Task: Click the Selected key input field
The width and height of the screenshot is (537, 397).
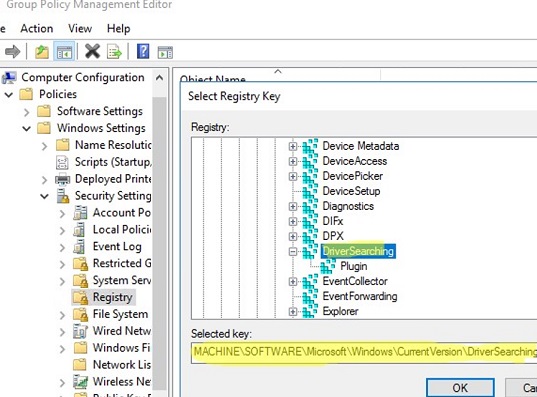Action: click(364, 352)
